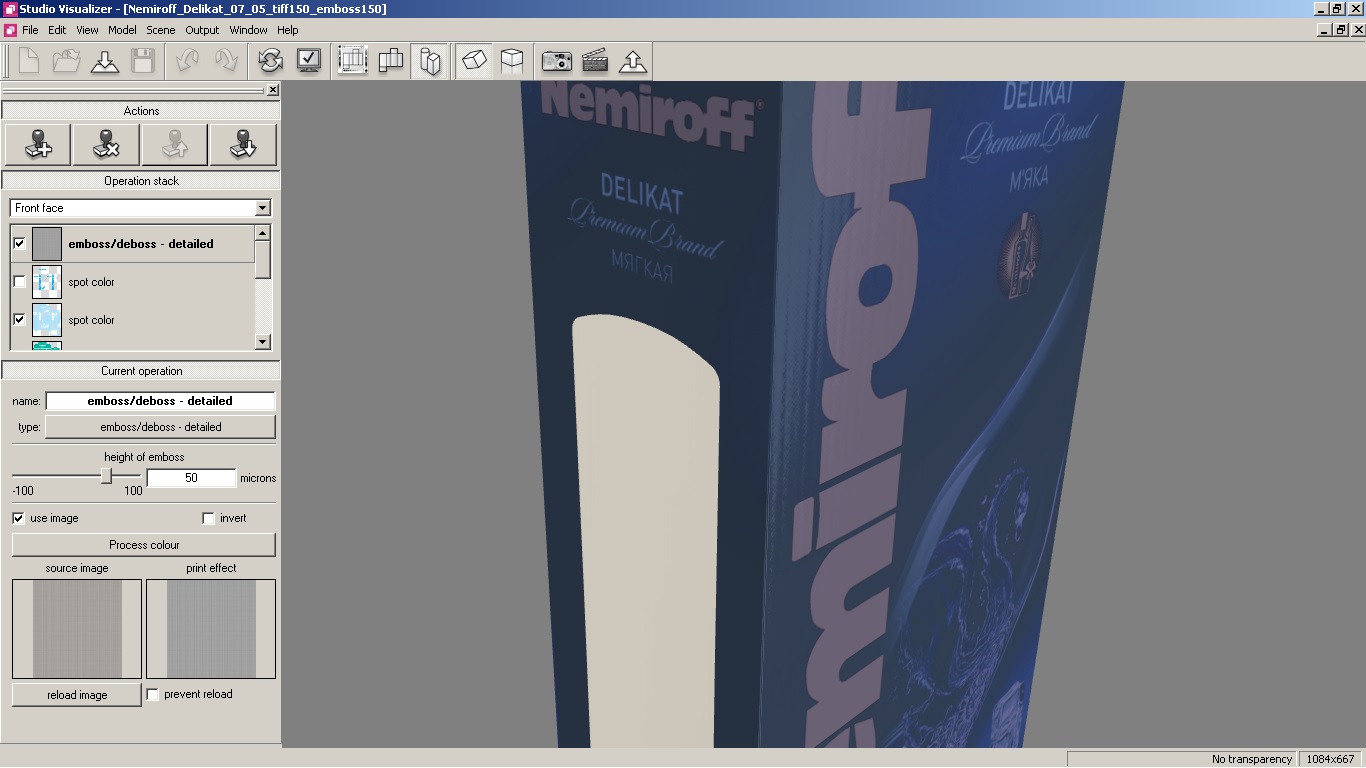Click the height of emboss slider handle
The image size is (1366, 768).
coord(106,477)
